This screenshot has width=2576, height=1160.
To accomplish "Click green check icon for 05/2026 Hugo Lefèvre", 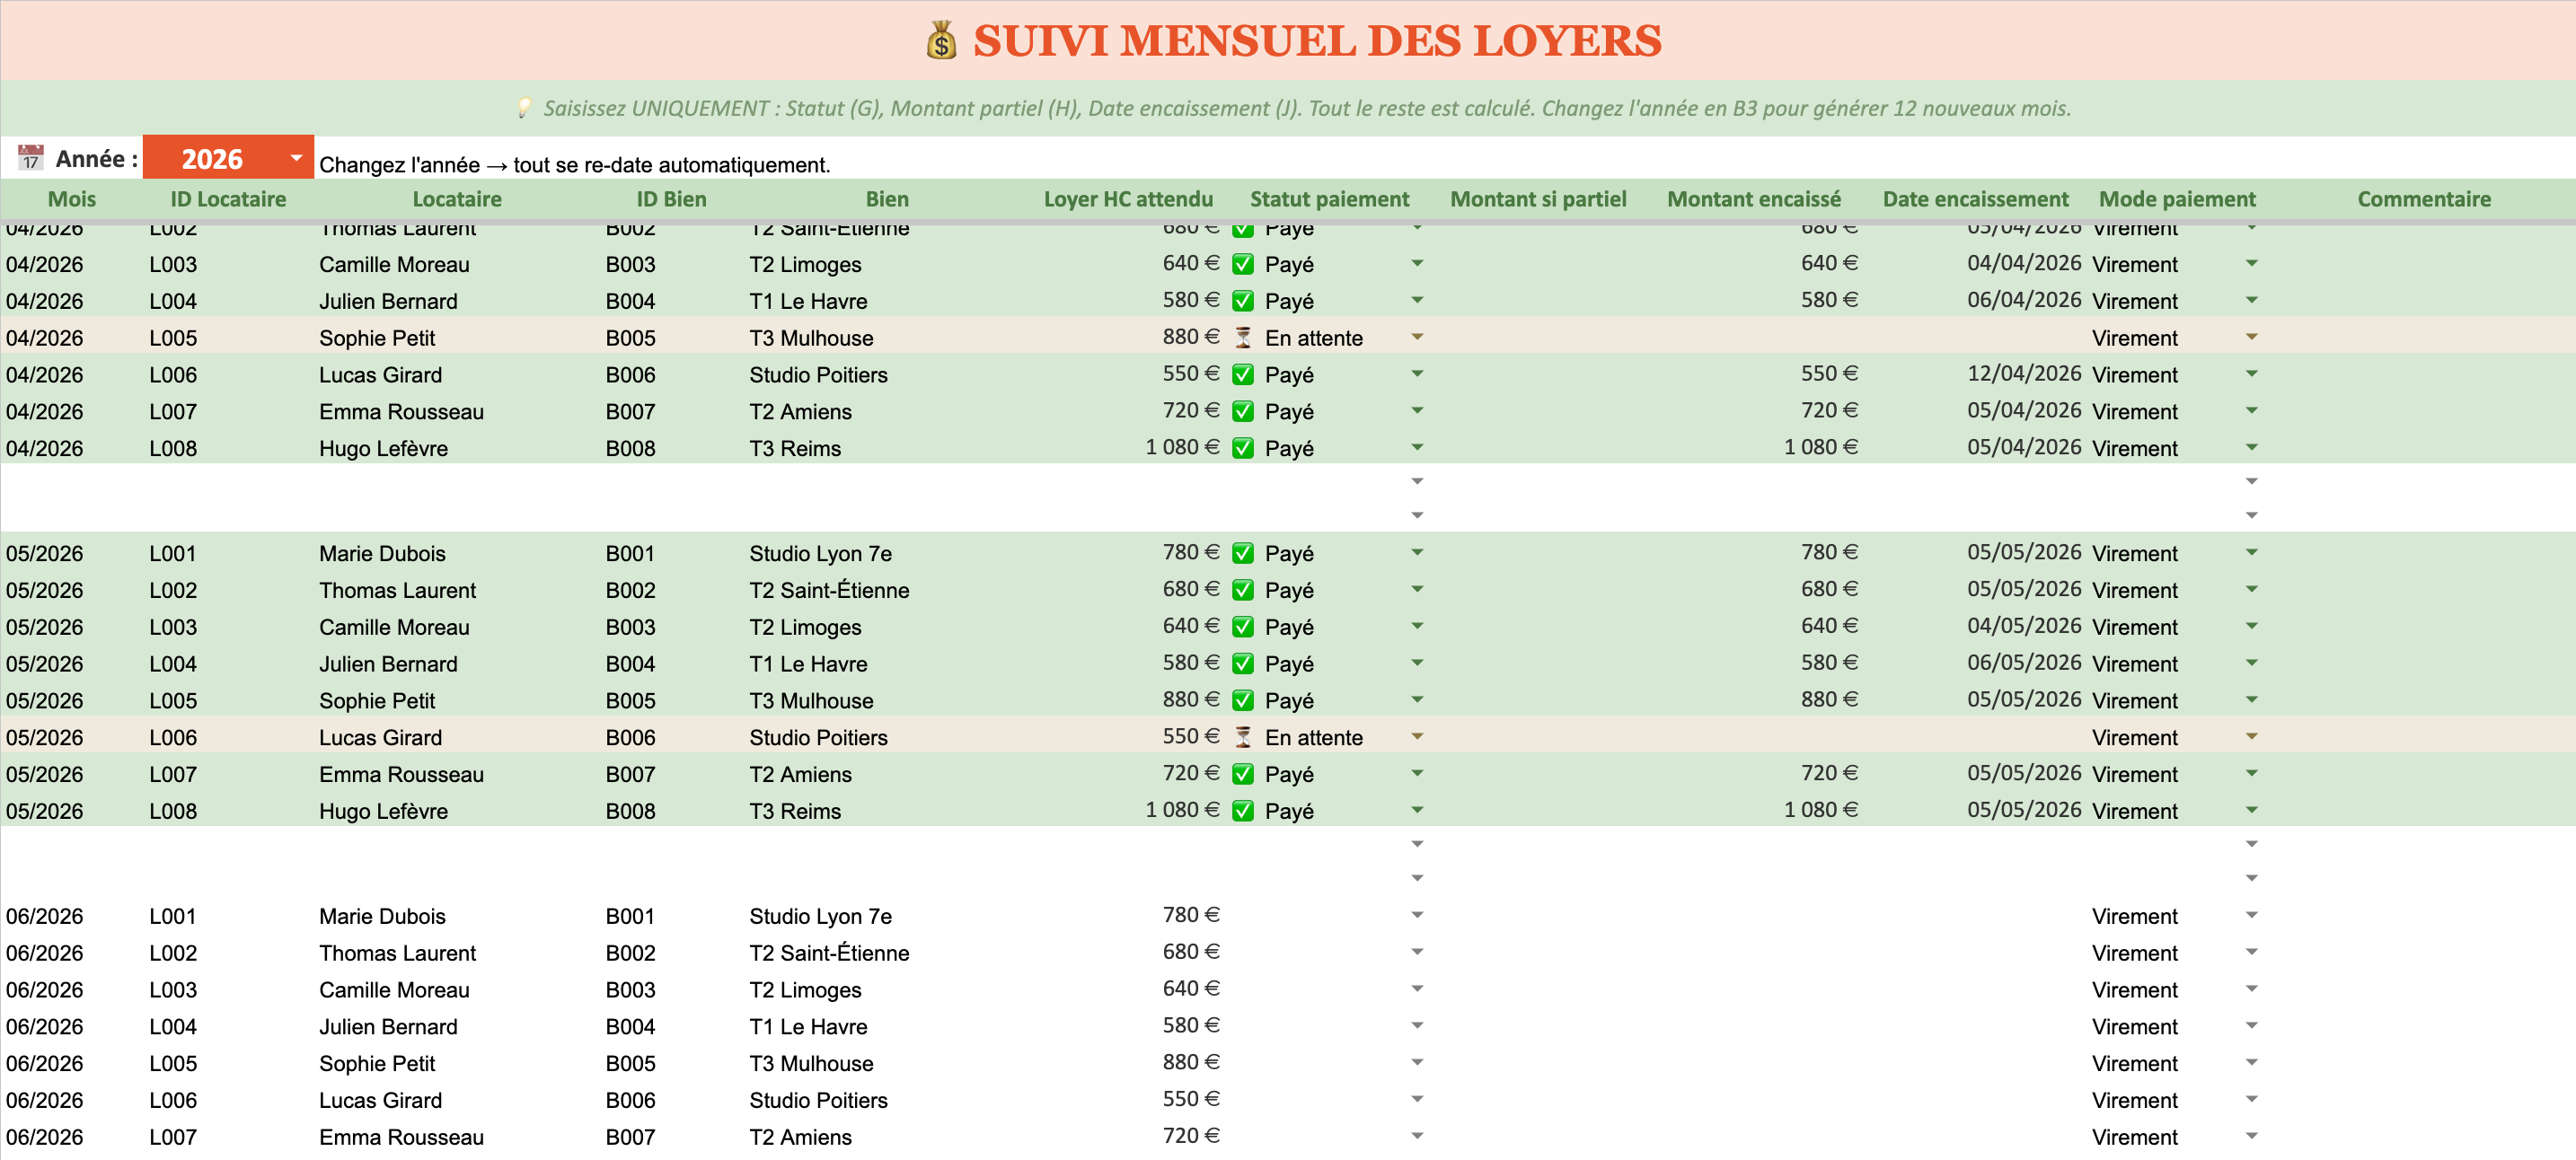I will [x=1243, y=811].
